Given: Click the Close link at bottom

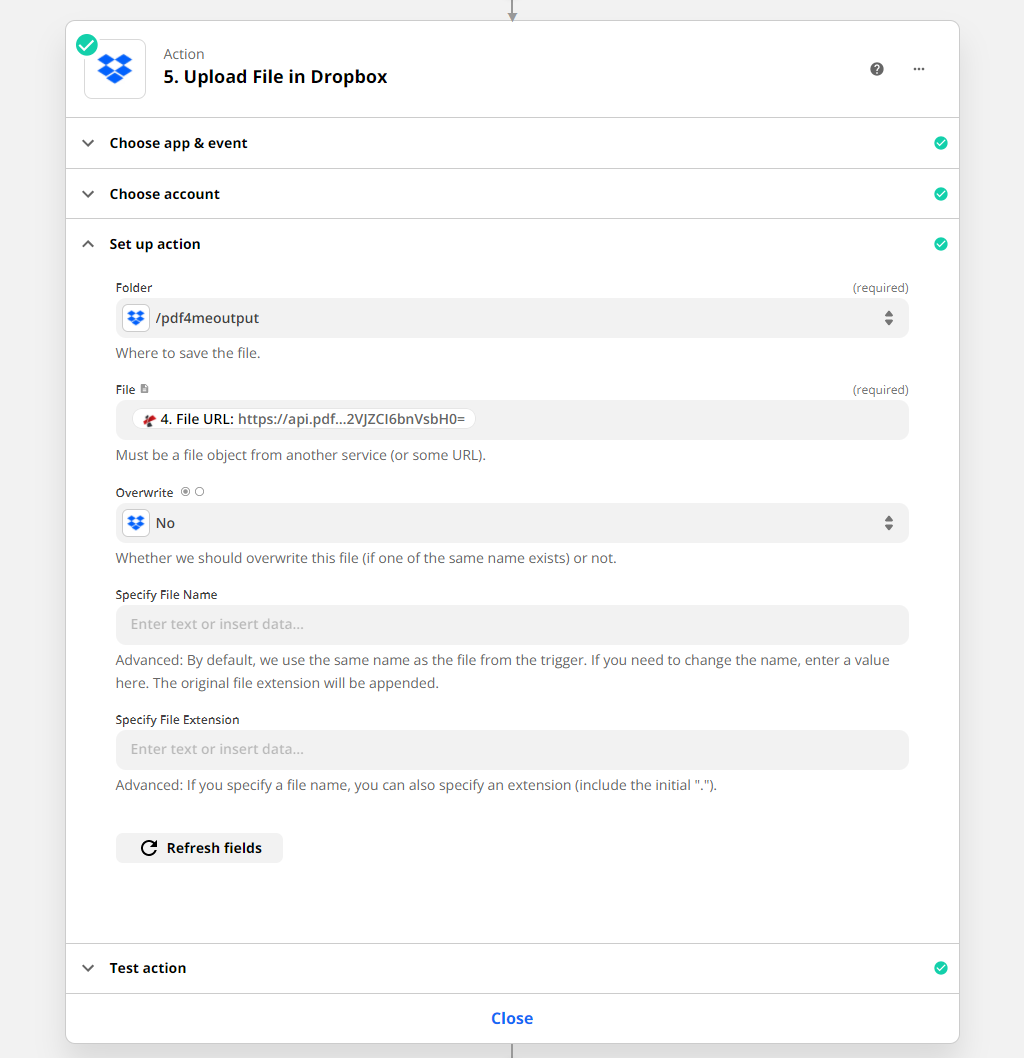Looking at the screenshot, I should pos(511,1018).
